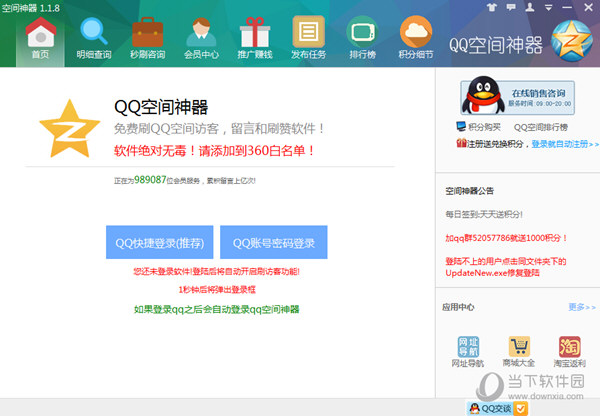
Task: Open the 秒刷咨询 briefcase icon
Action: 148,38
